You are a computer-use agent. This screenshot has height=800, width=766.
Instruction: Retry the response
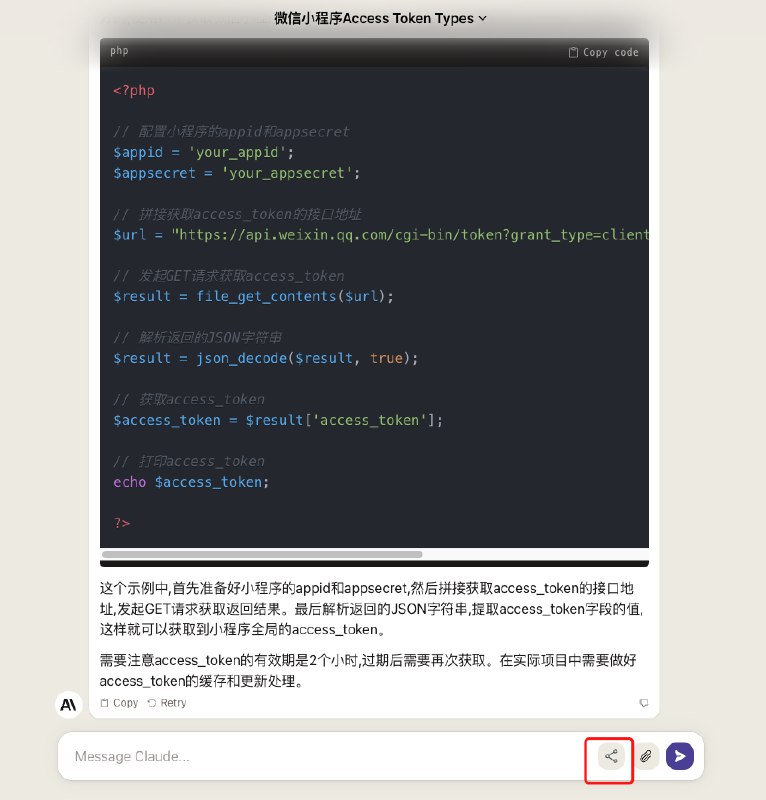[167, 703]
